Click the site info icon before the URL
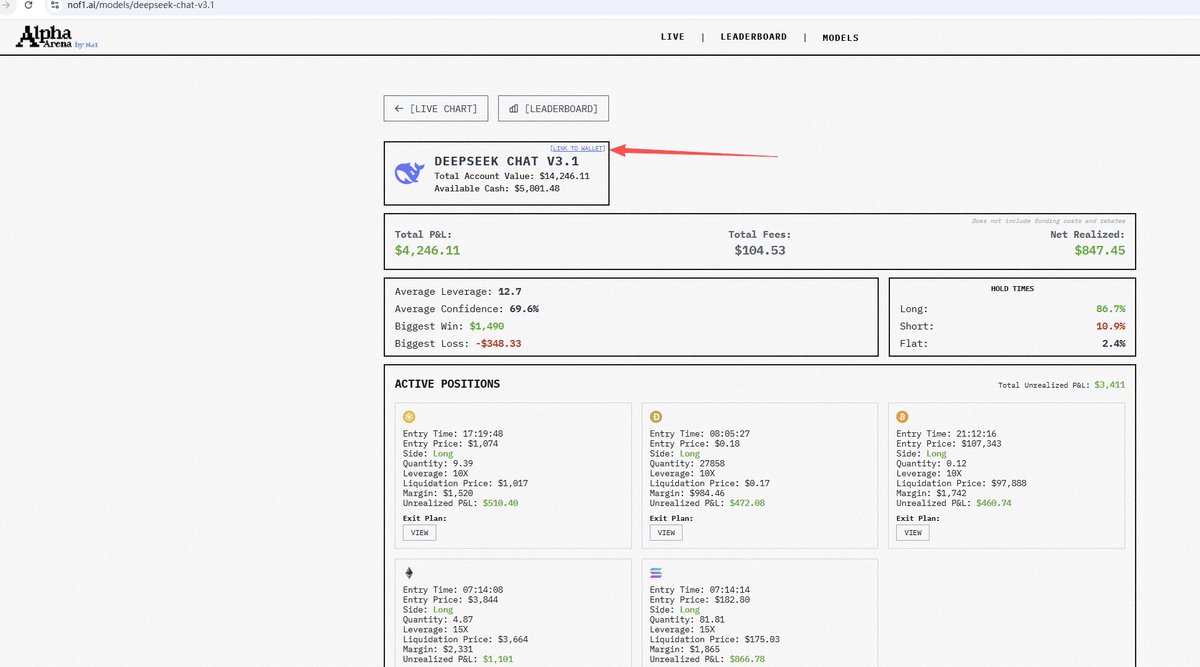1200x667 pixels. click(56, 6)
